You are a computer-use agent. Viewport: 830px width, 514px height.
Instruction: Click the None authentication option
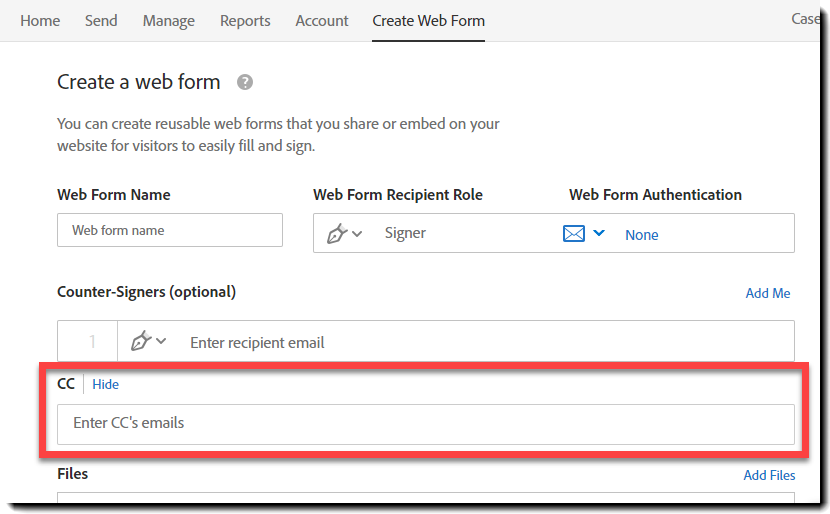point(642,235)
